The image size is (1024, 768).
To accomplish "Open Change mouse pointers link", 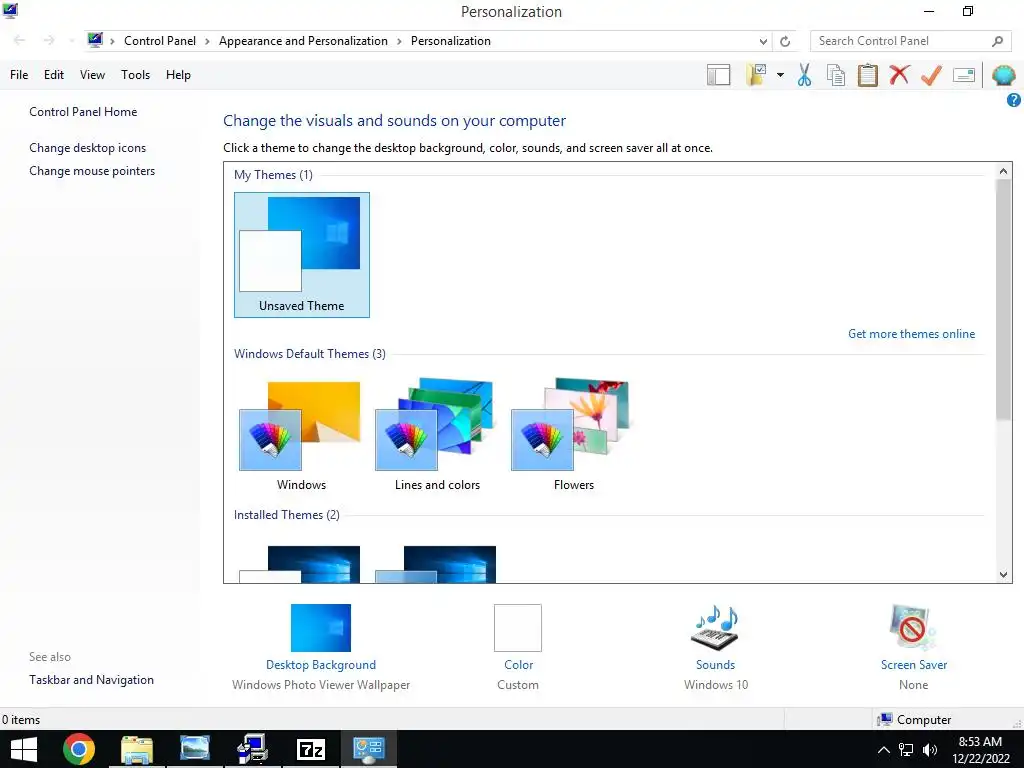I will (x=92, y=171).
